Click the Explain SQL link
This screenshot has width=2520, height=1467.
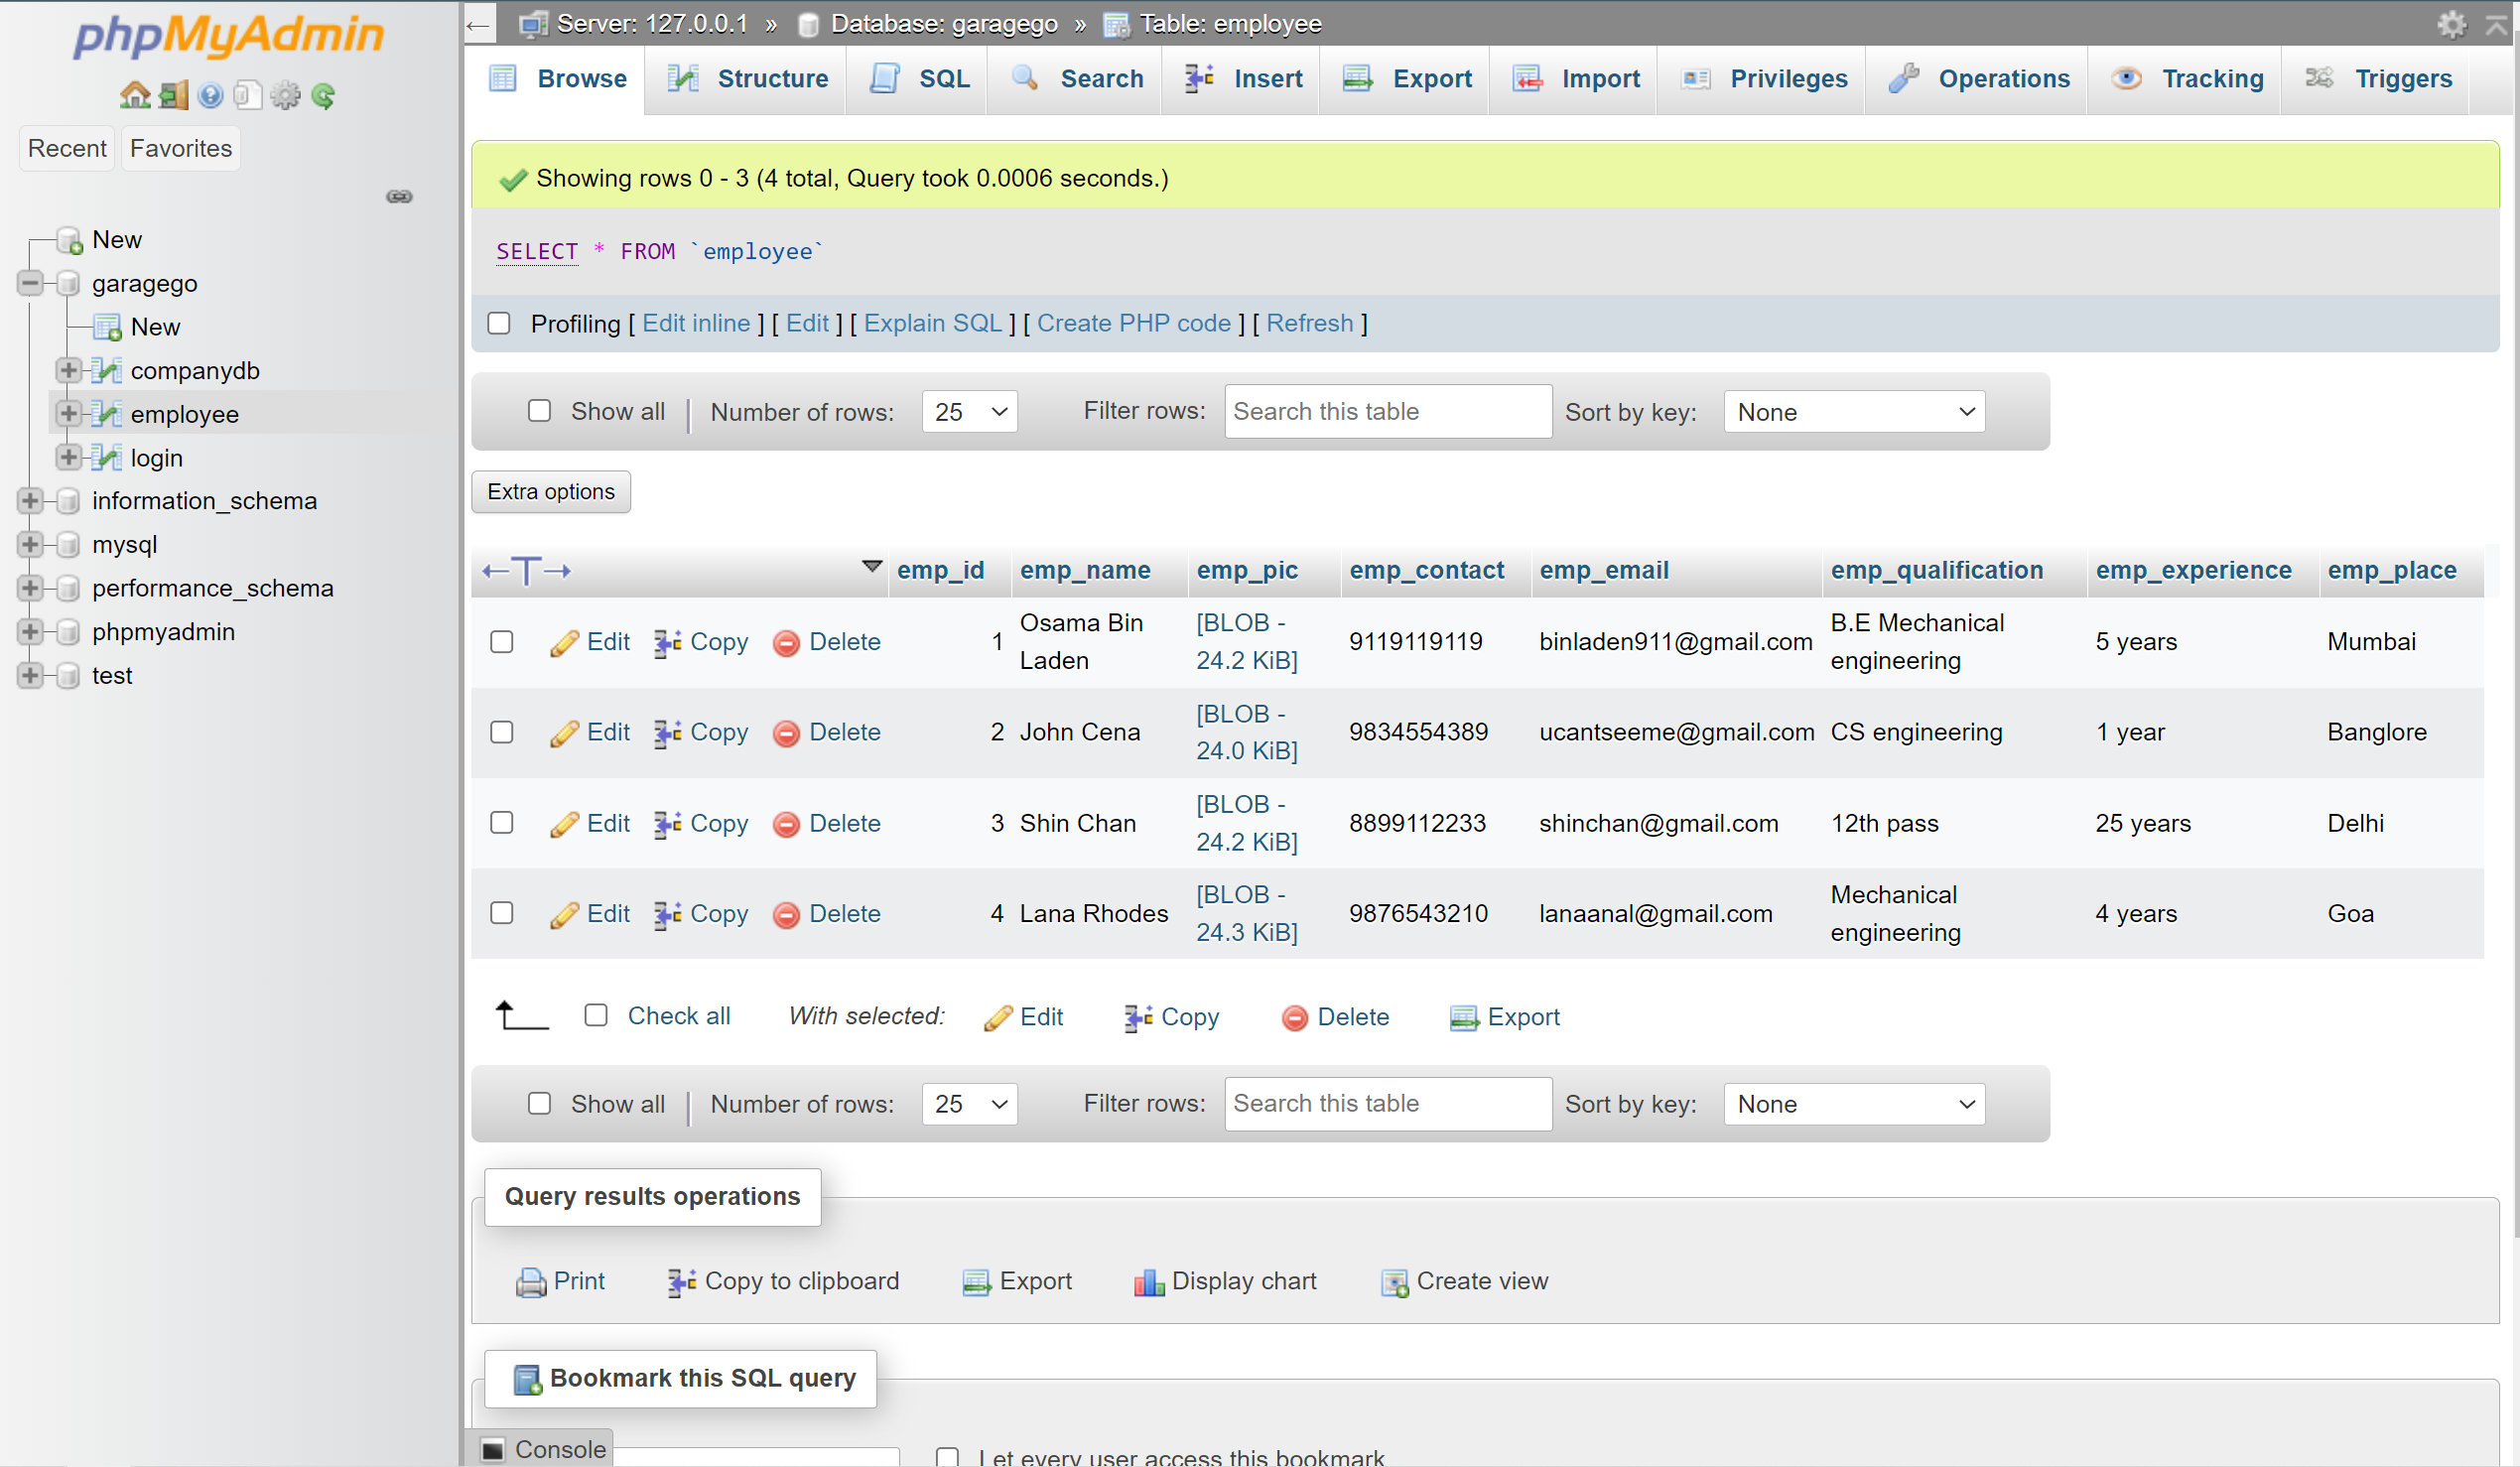(x=932, y=323)
